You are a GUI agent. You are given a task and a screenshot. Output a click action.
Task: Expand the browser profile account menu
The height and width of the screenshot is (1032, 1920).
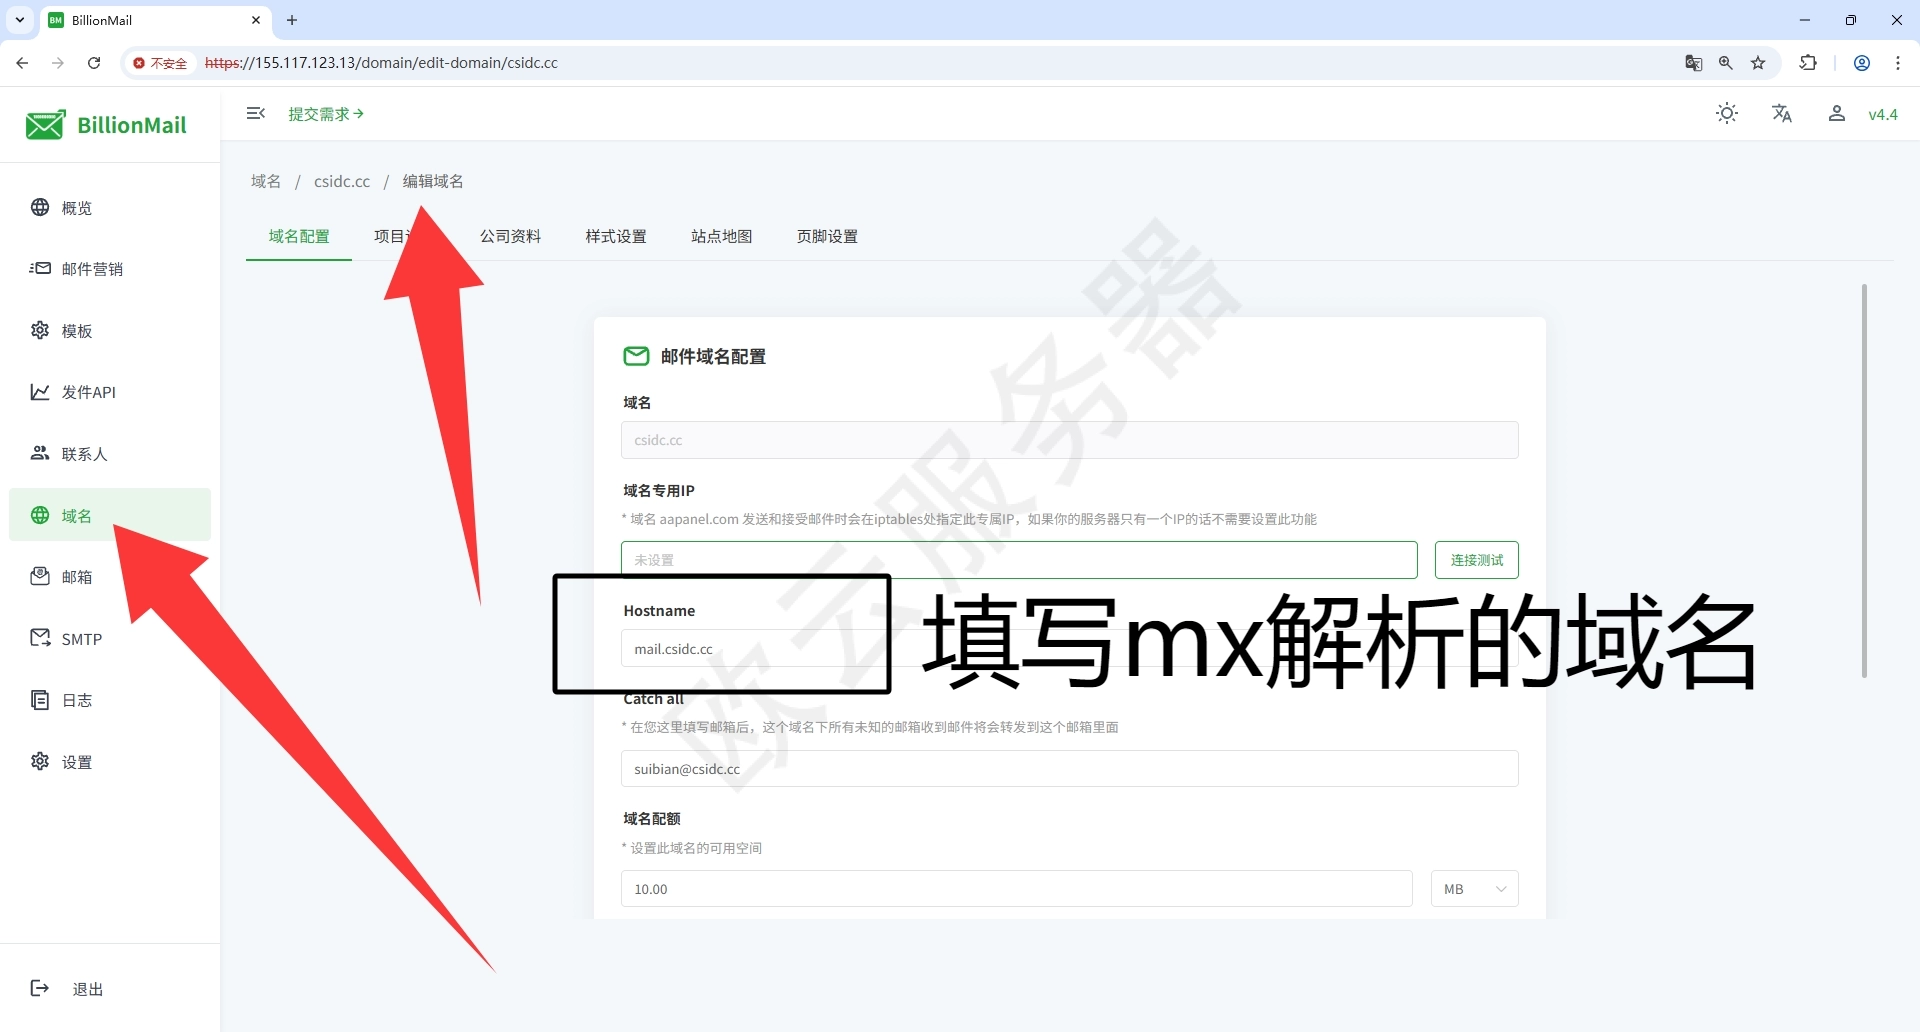click(x=1861, y=62)
